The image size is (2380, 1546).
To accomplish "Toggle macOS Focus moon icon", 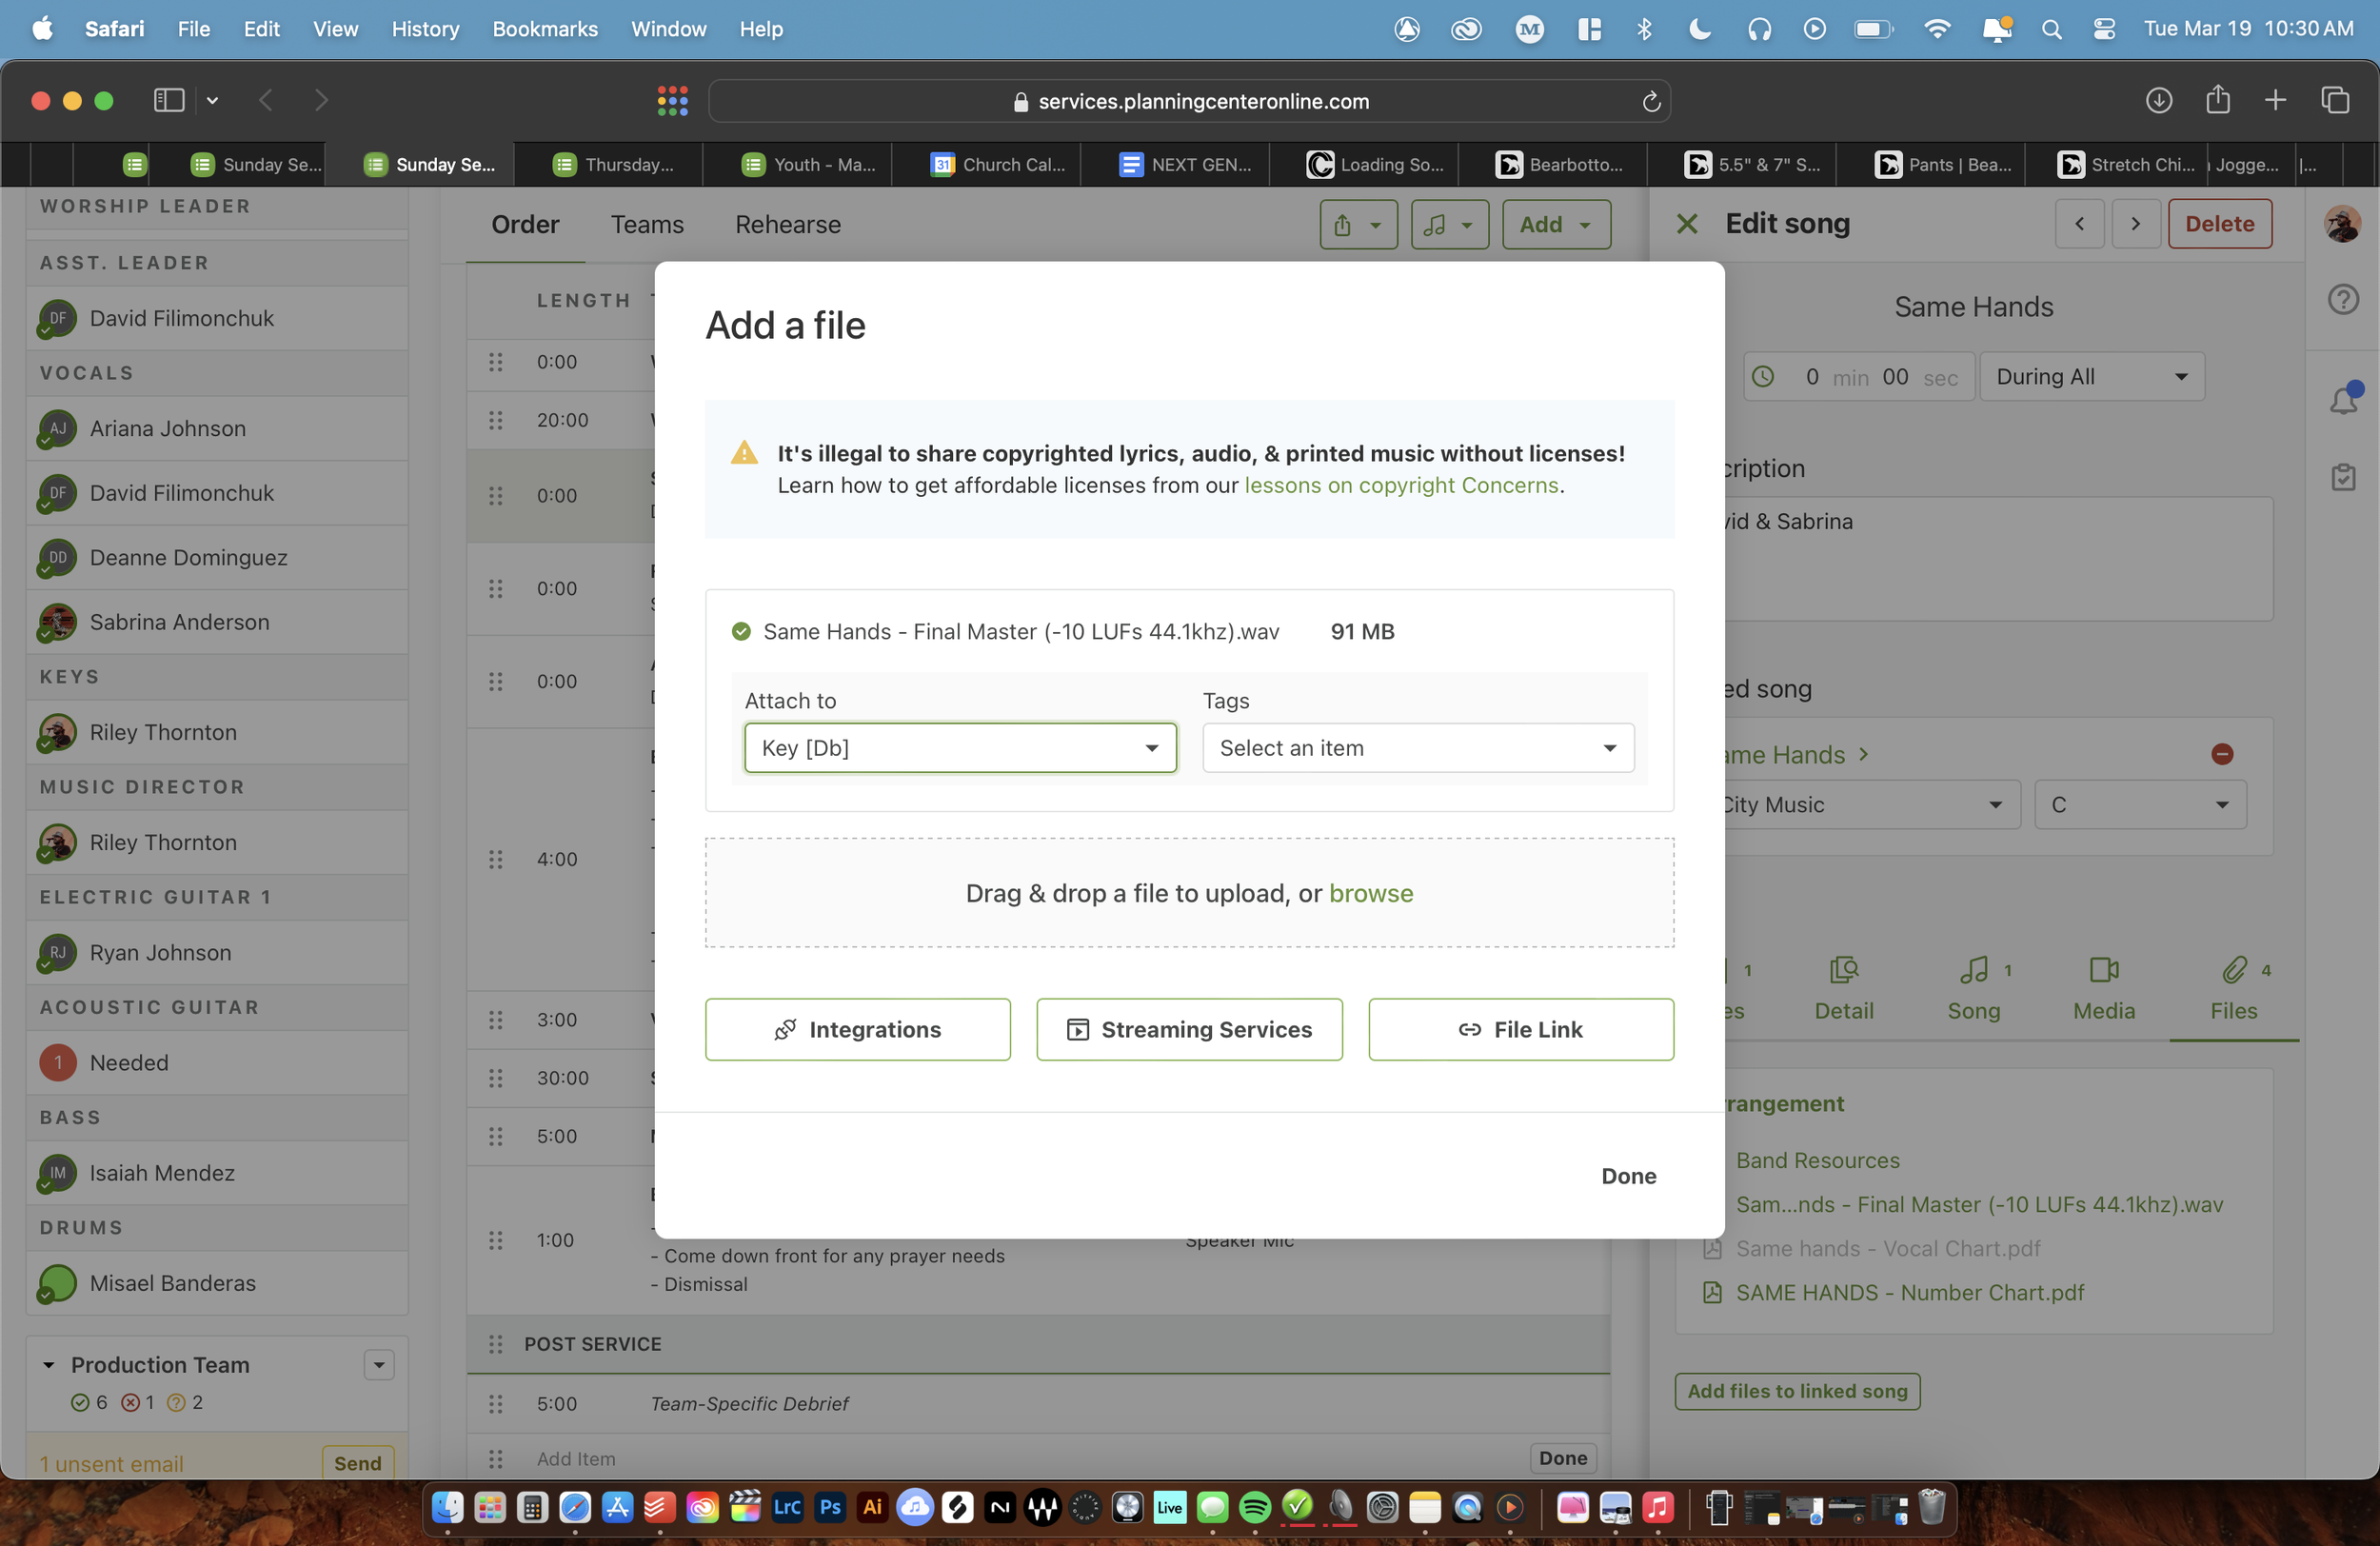I will point(1699,29).
